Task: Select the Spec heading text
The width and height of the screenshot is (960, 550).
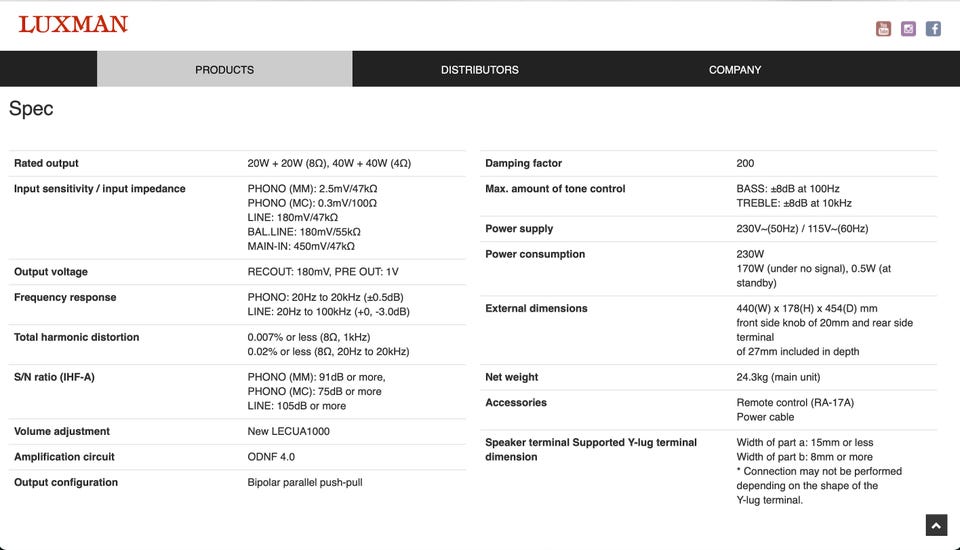Action: coord(31,108)
